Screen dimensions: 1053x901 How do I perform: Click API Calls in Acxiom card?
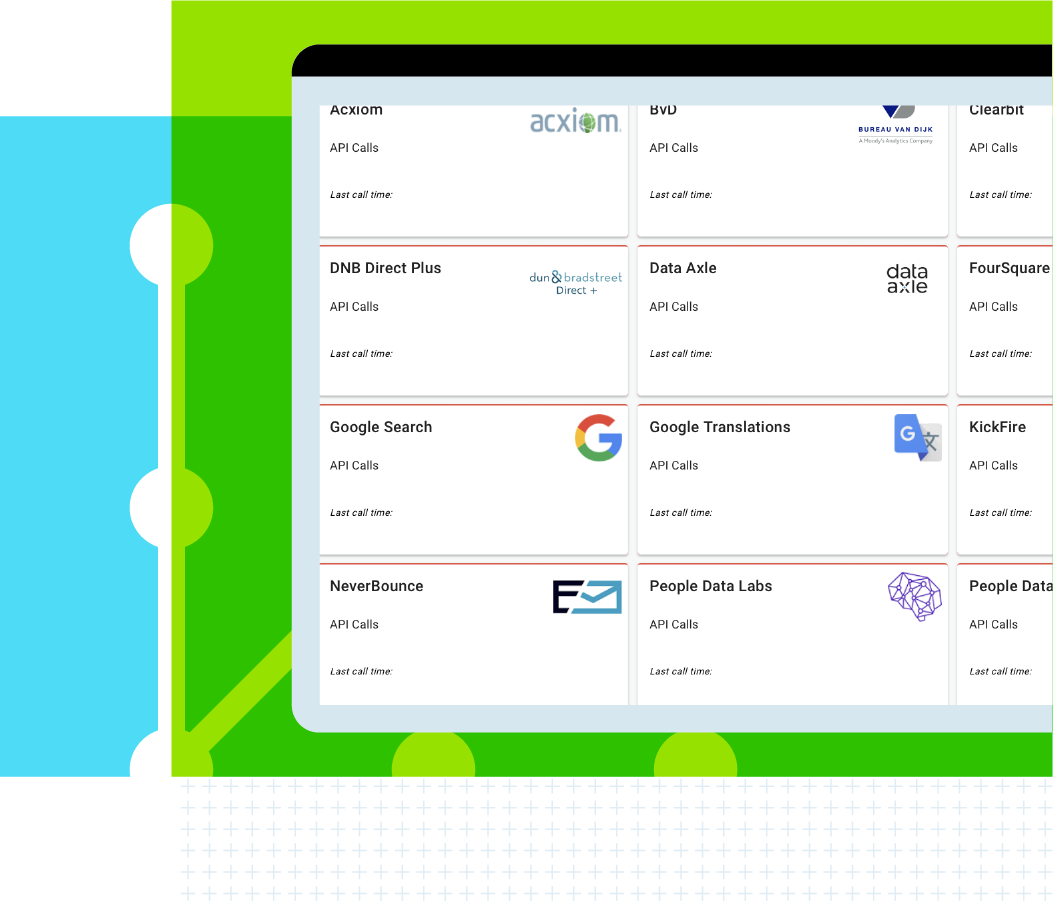point(354,148)
